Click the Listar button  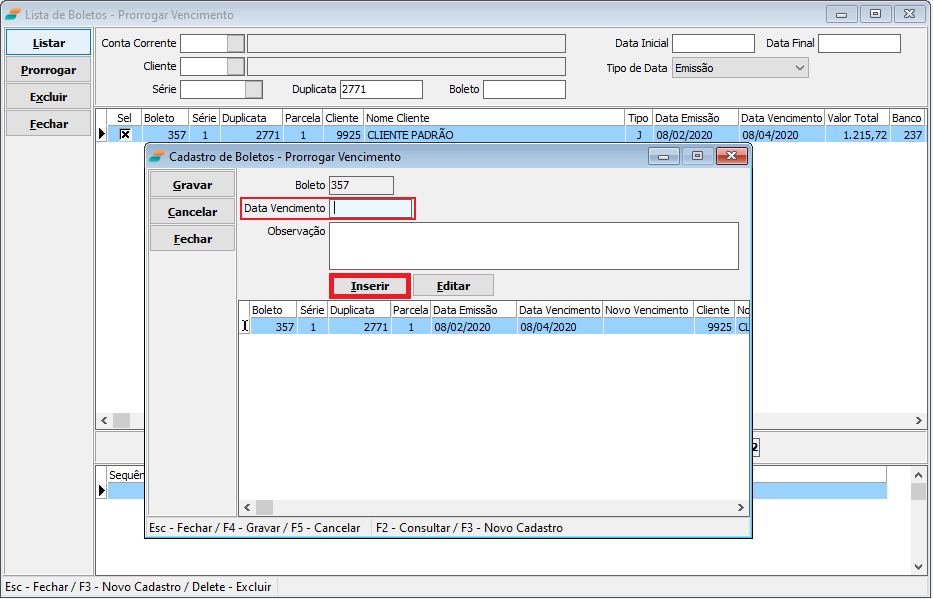(48, 43)
